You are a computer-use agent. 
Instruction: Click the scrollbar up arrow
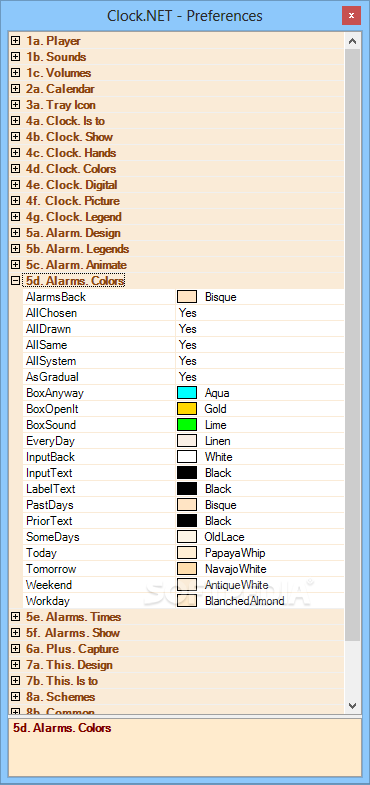352,41
